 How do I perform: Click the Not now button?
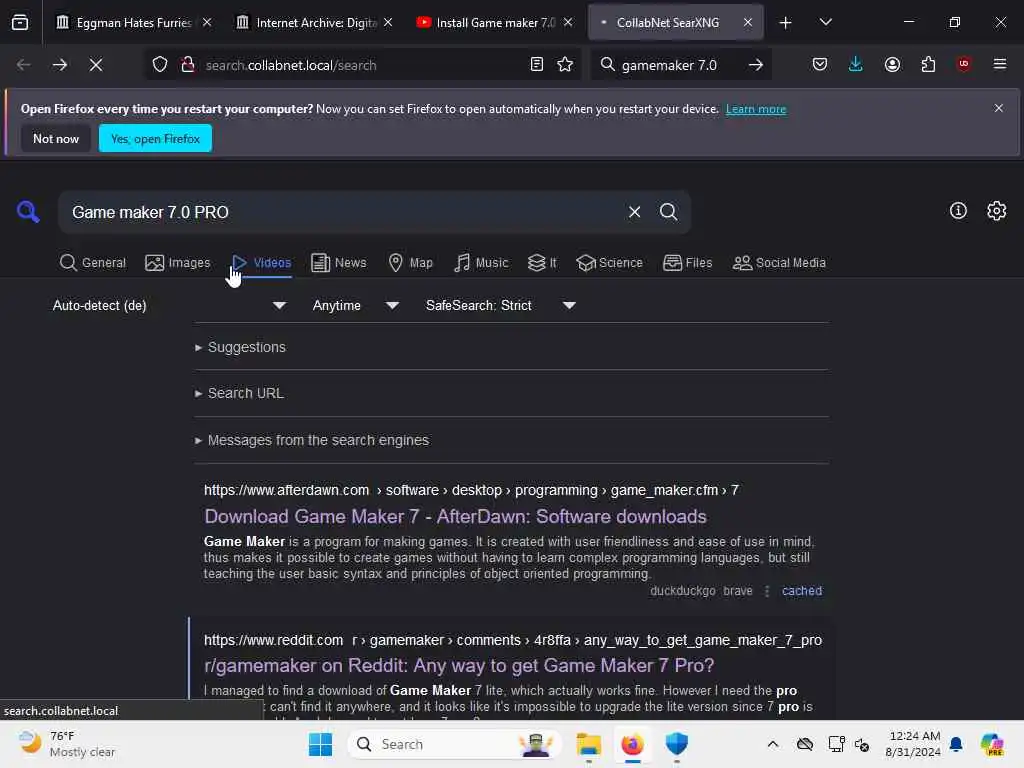coord(56,138)
